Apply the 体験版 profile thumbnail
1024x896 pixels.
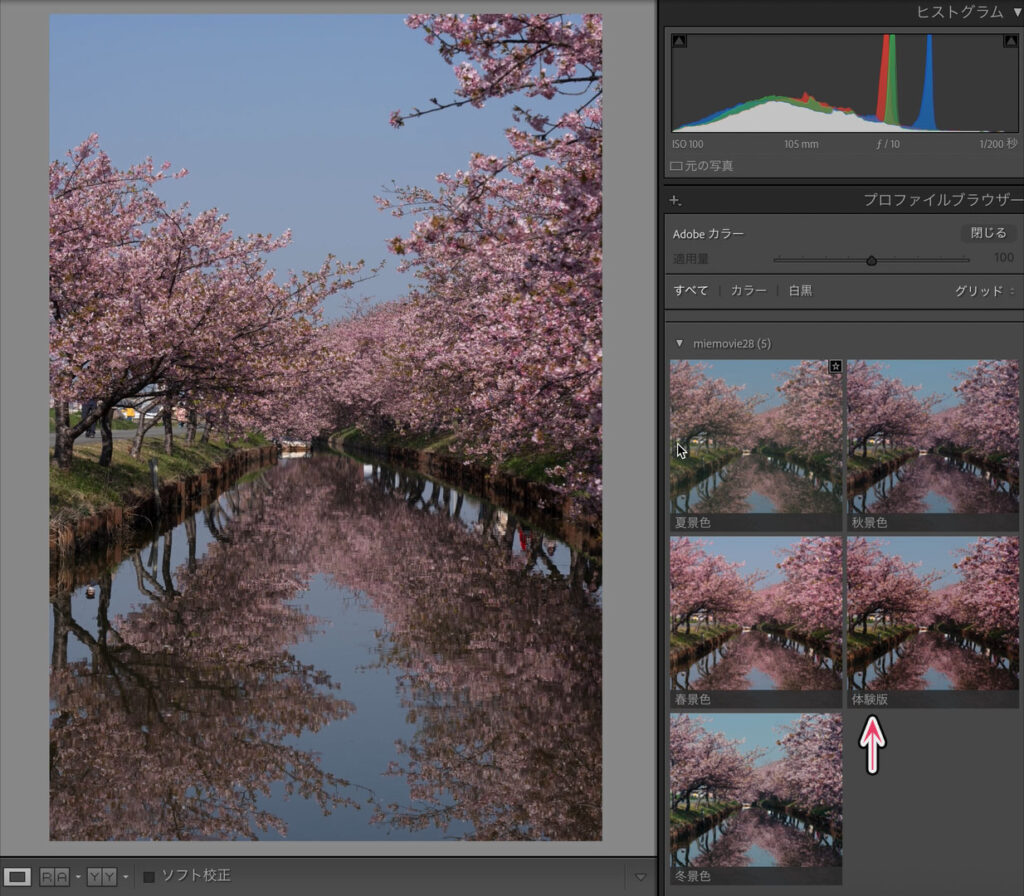[932, 613]
